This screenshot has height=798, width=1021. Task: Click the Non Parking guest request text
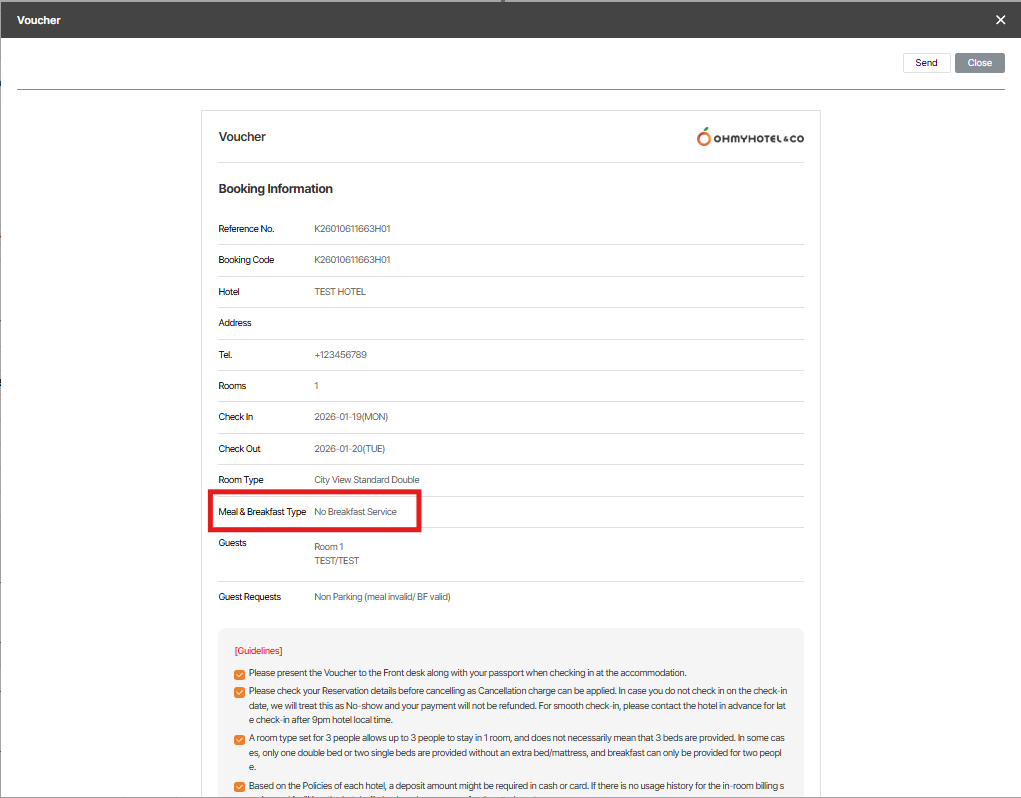point(382,597)
